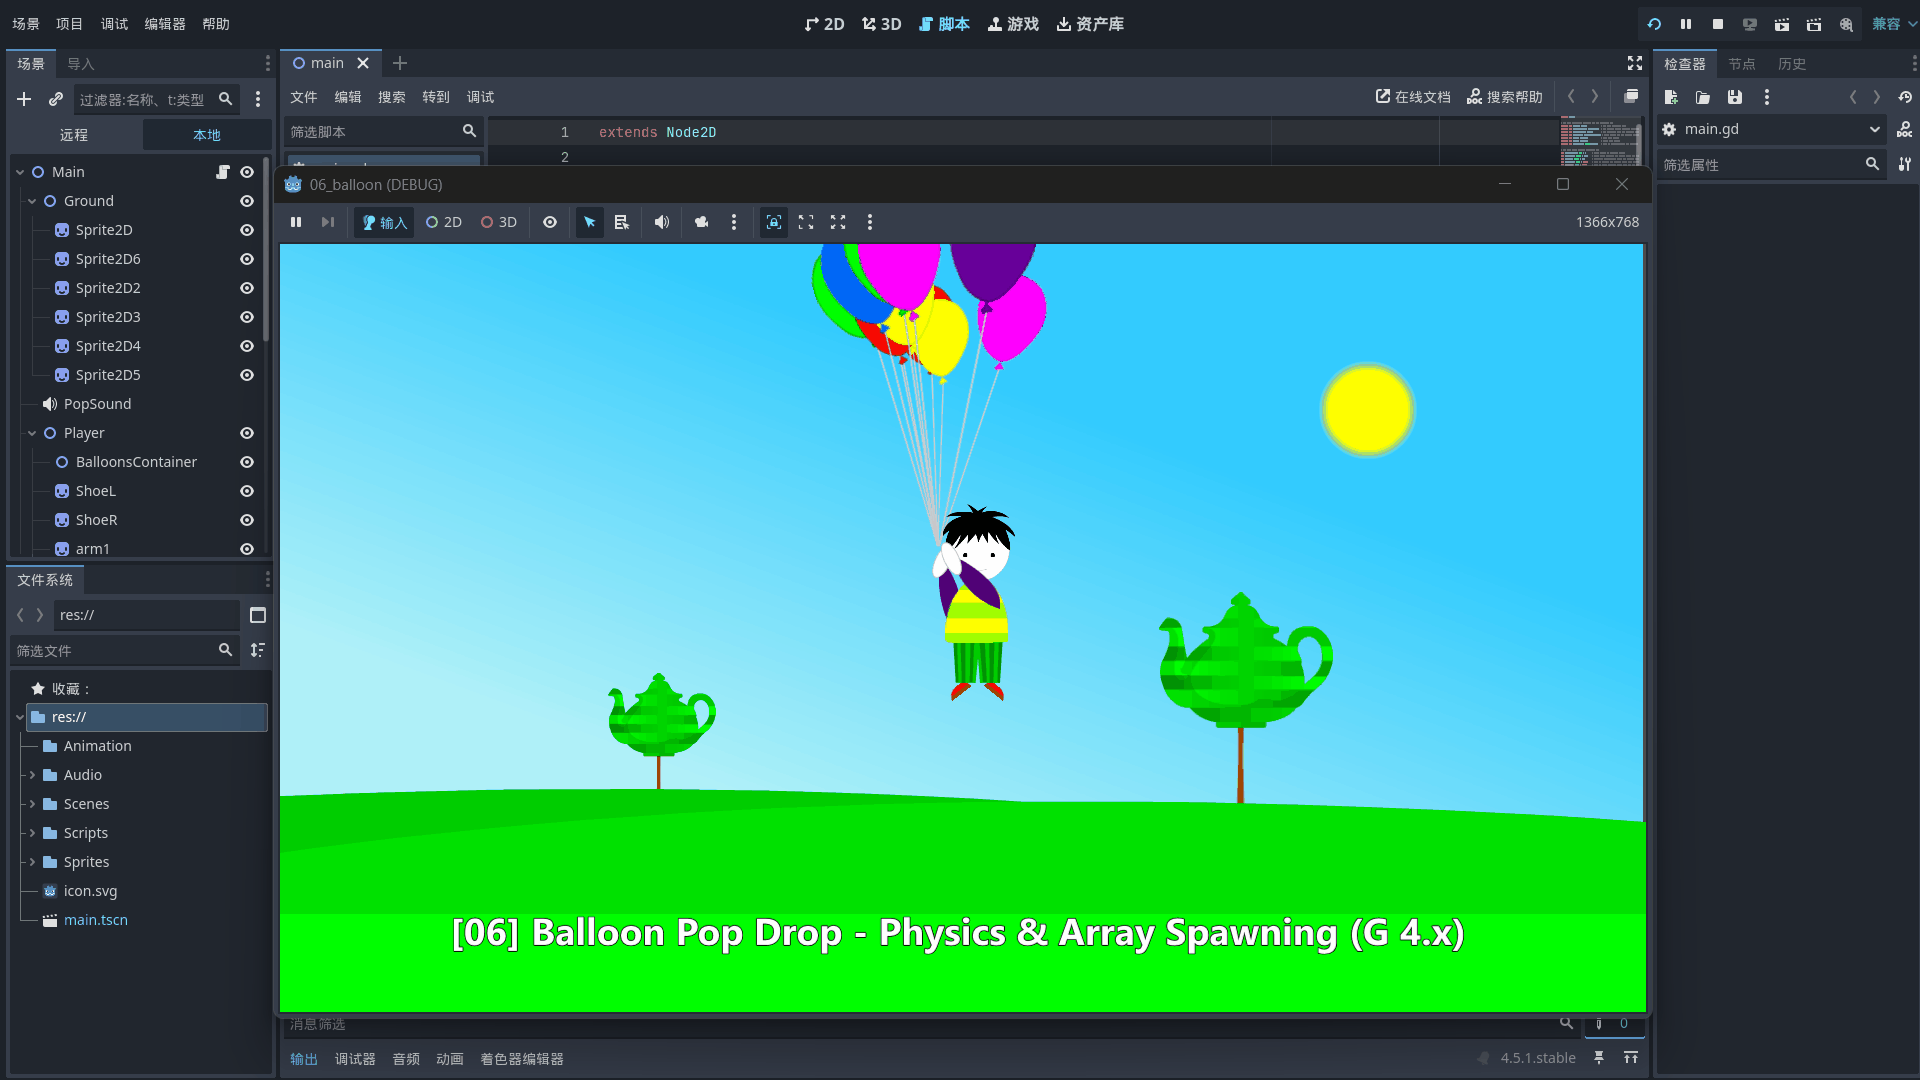The image size is (1920, 1080).
Task: Toggle visibility of BalloonsContainer node
Action: pos(247,462)
